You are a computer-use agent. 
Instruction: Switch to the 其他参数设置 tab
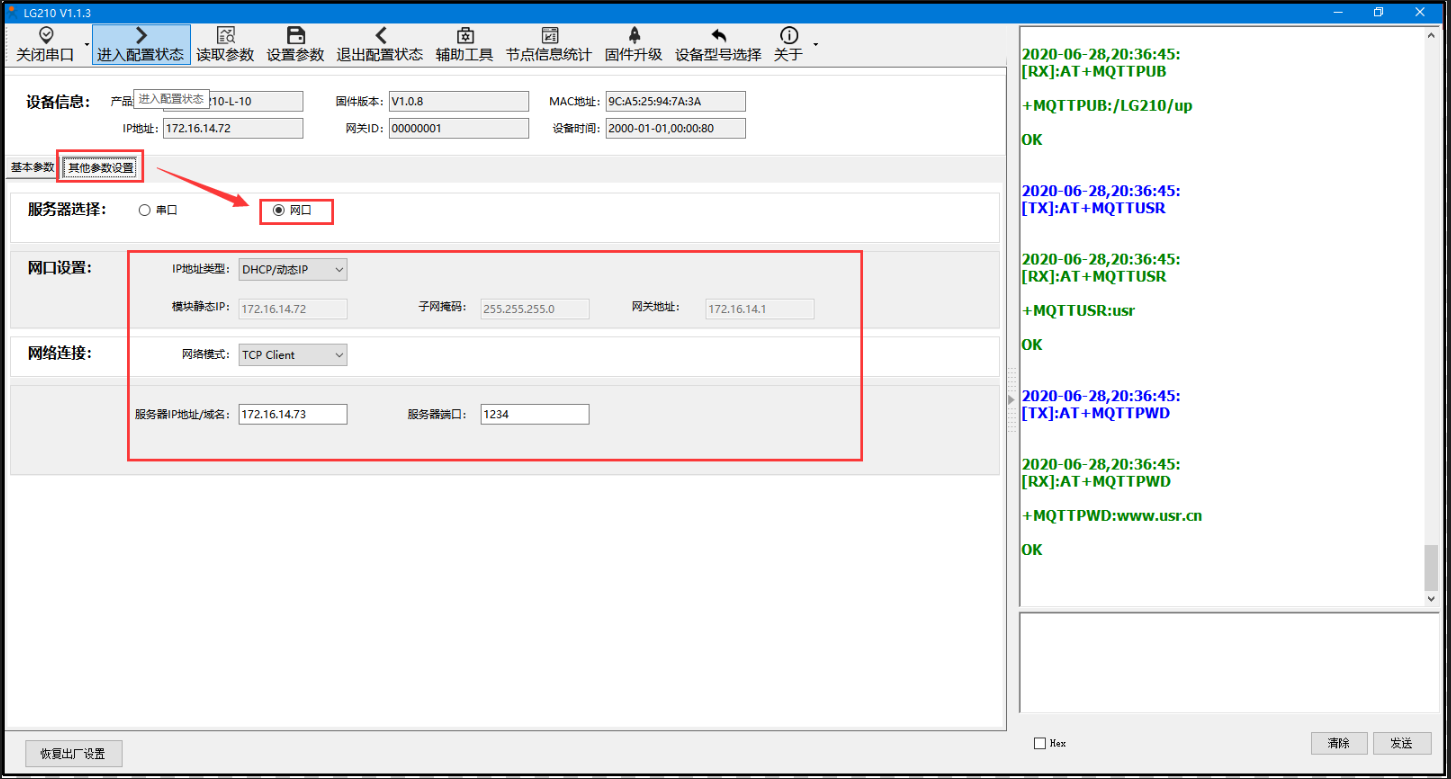click(100, 168)
